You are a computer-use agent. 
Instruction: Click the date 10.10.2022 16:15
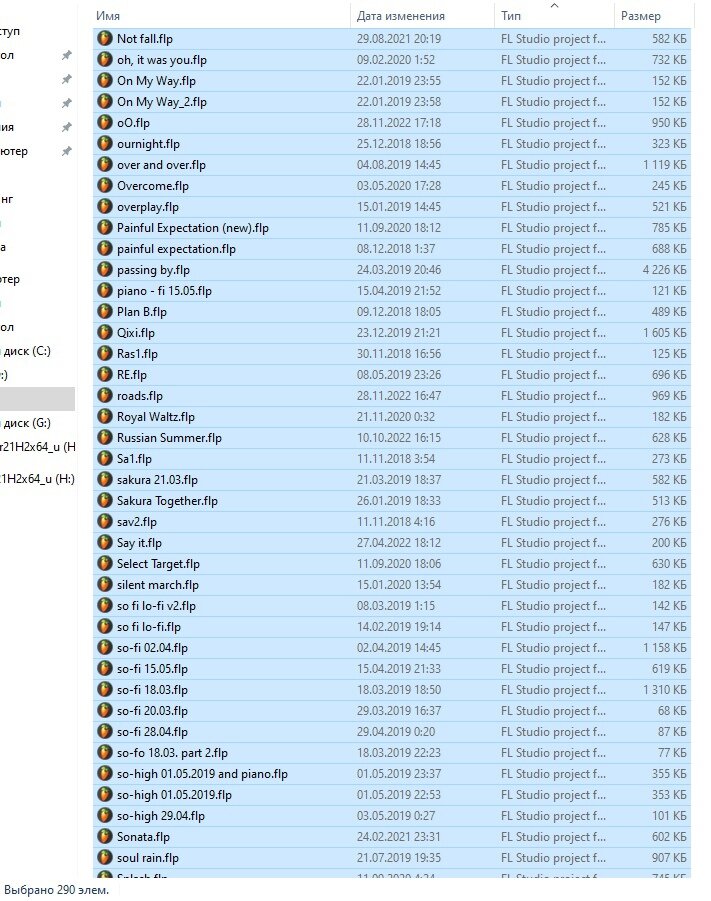(x=399, y=437)
